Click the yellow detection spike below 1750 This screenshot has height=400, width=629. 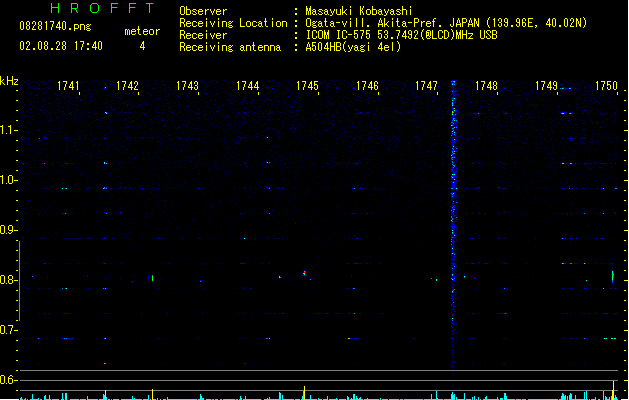(x=613, y=390)
